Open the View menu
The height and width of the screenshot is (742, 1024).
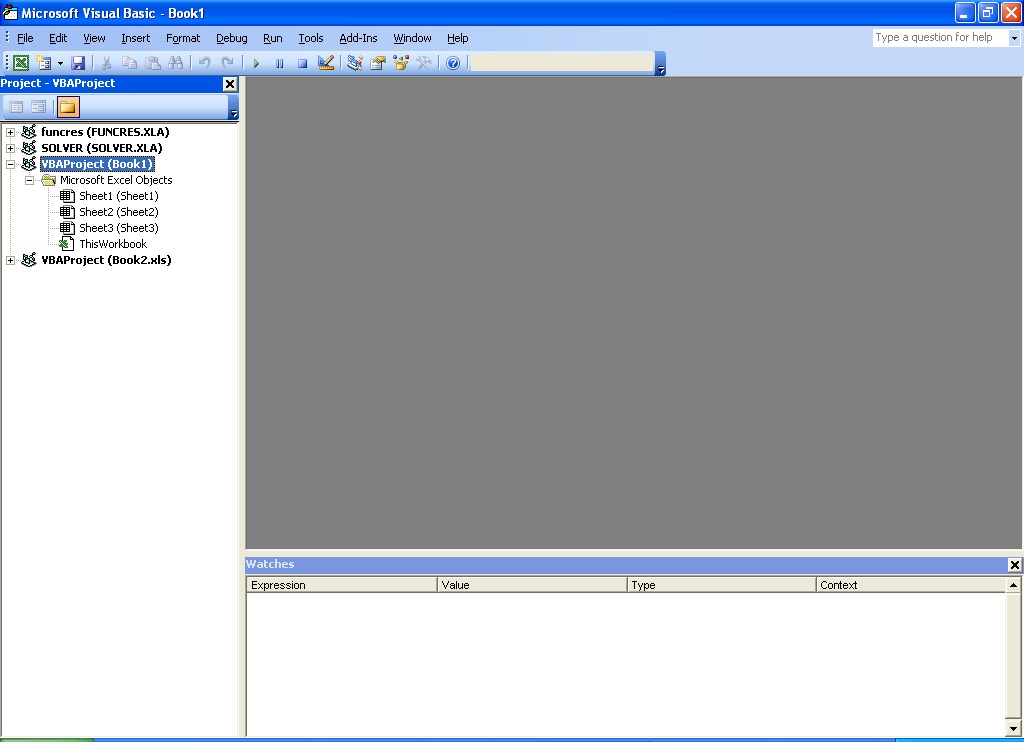pos(94,38)
